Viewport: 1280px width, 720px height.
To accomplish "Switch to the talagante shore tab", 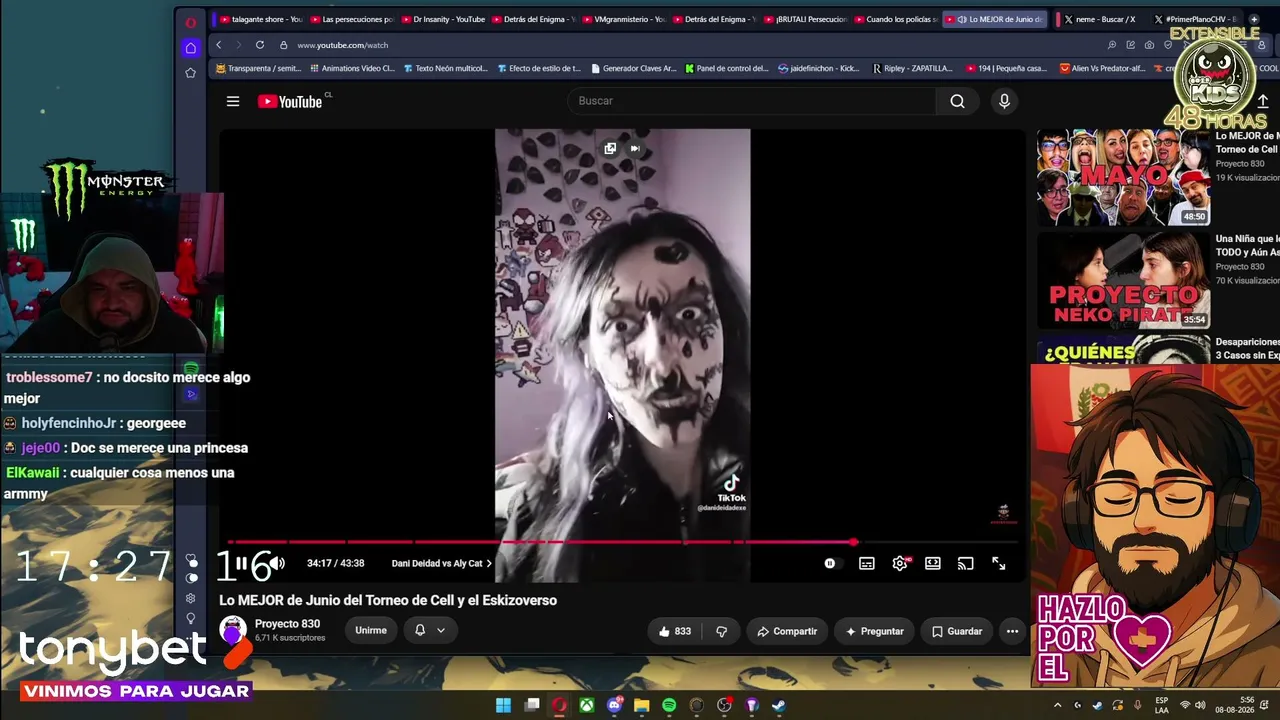I will [x=260, y=19].
